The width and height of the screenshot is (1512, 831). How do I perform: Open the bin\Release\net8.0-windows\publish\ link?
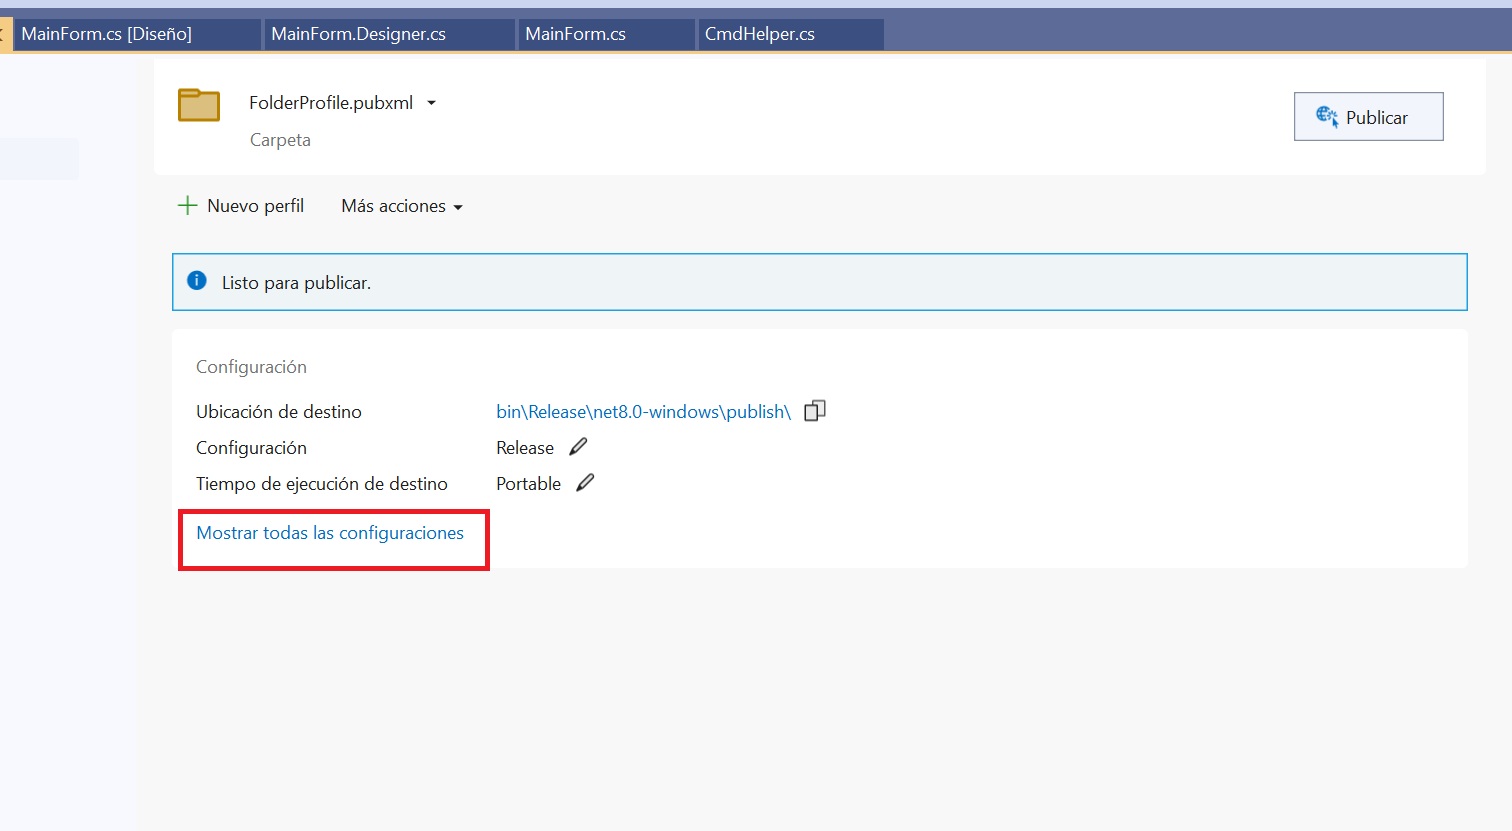tap(643, 412)
